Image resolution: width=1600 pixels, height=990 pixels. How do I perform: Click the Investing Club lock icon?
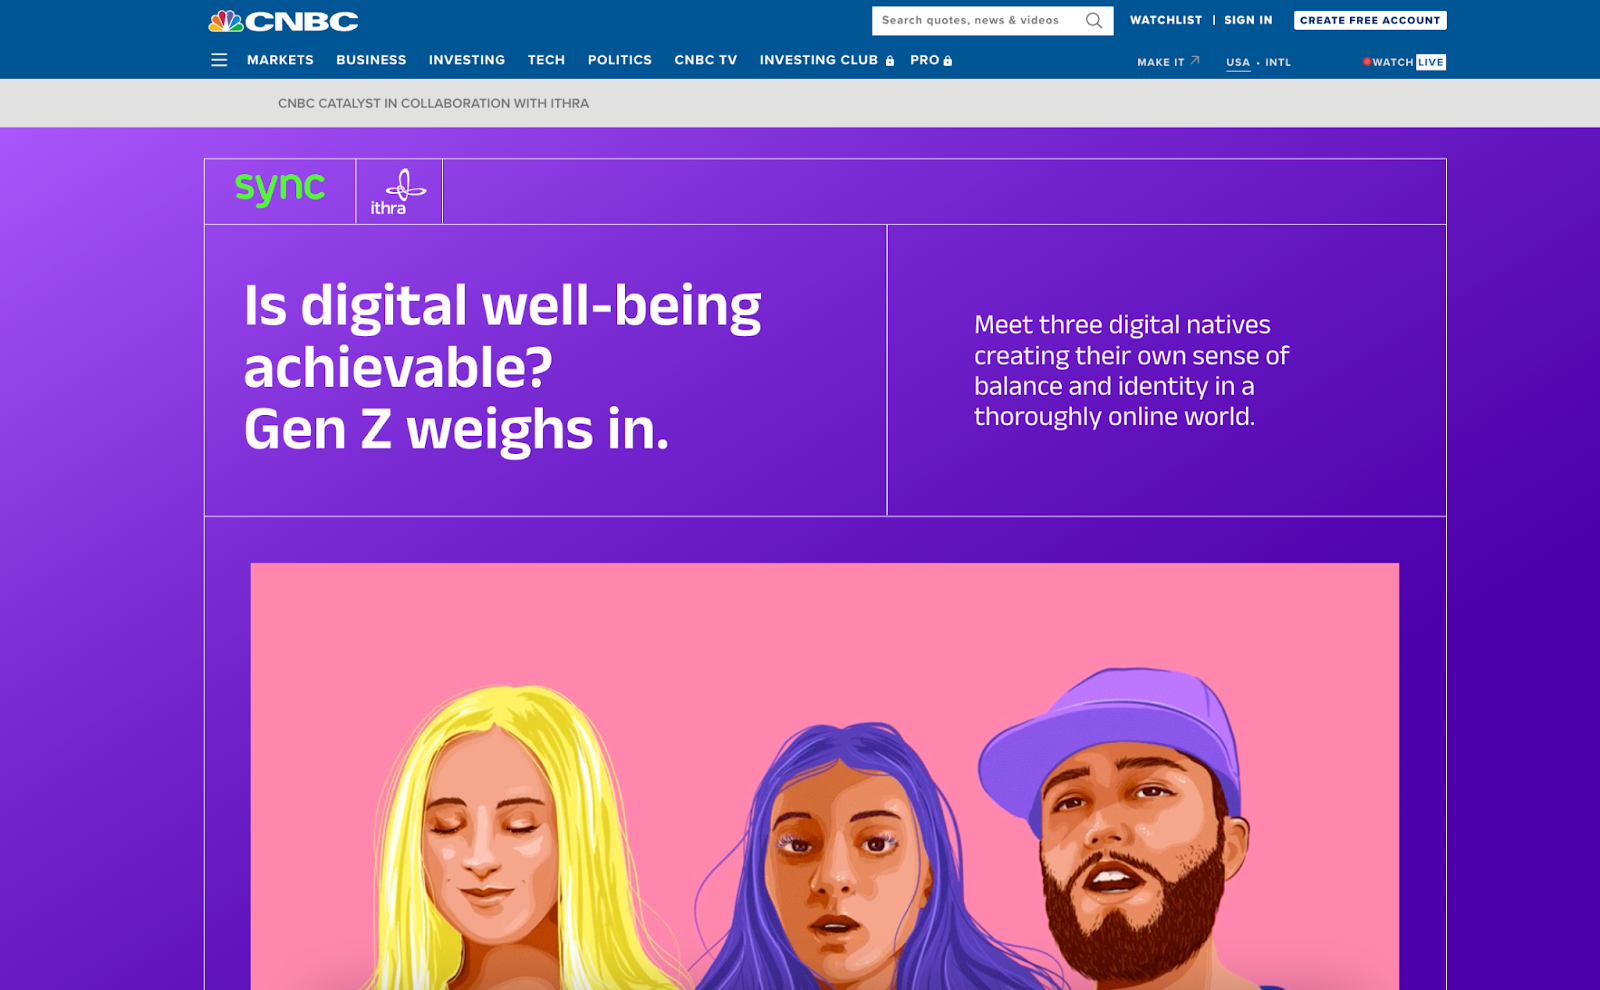point(889,61)
